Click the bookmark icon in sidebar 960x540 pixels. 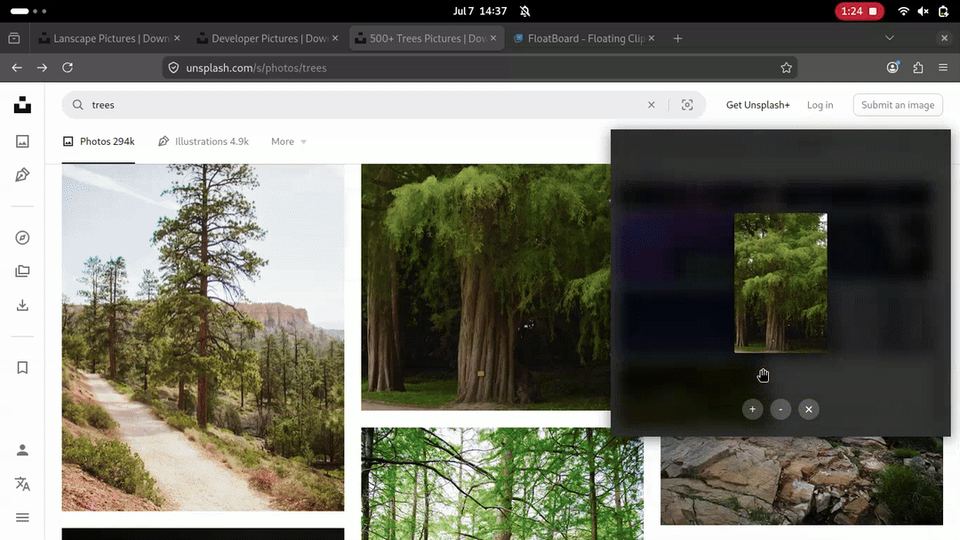(23, 367)
